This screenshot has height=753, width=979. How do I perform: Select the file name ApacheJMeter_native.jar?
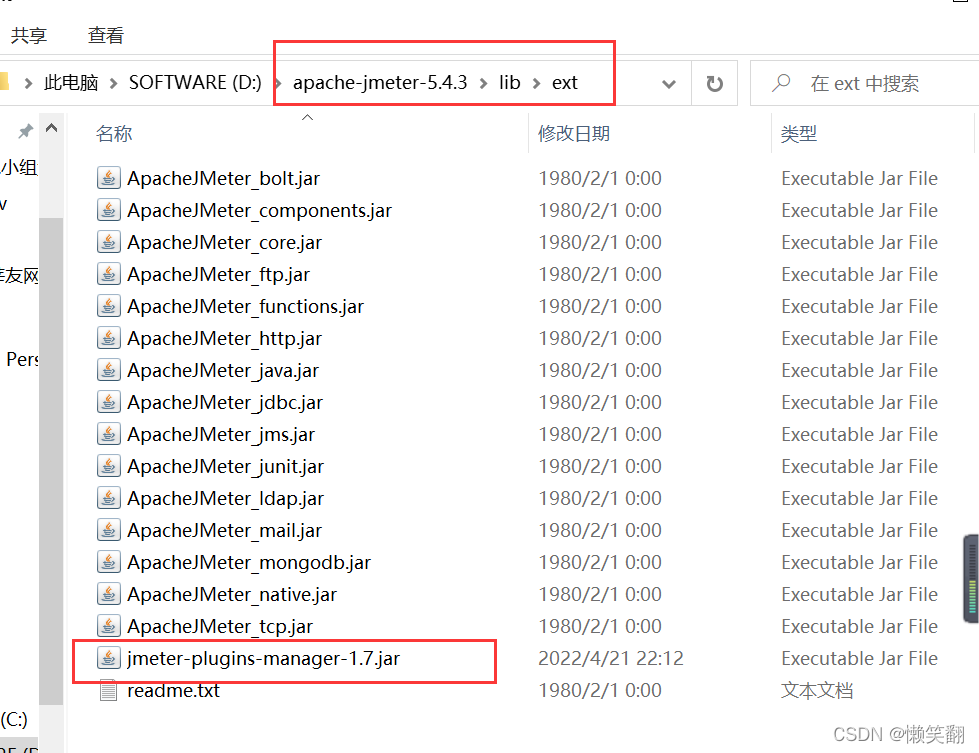pos(232,594)
